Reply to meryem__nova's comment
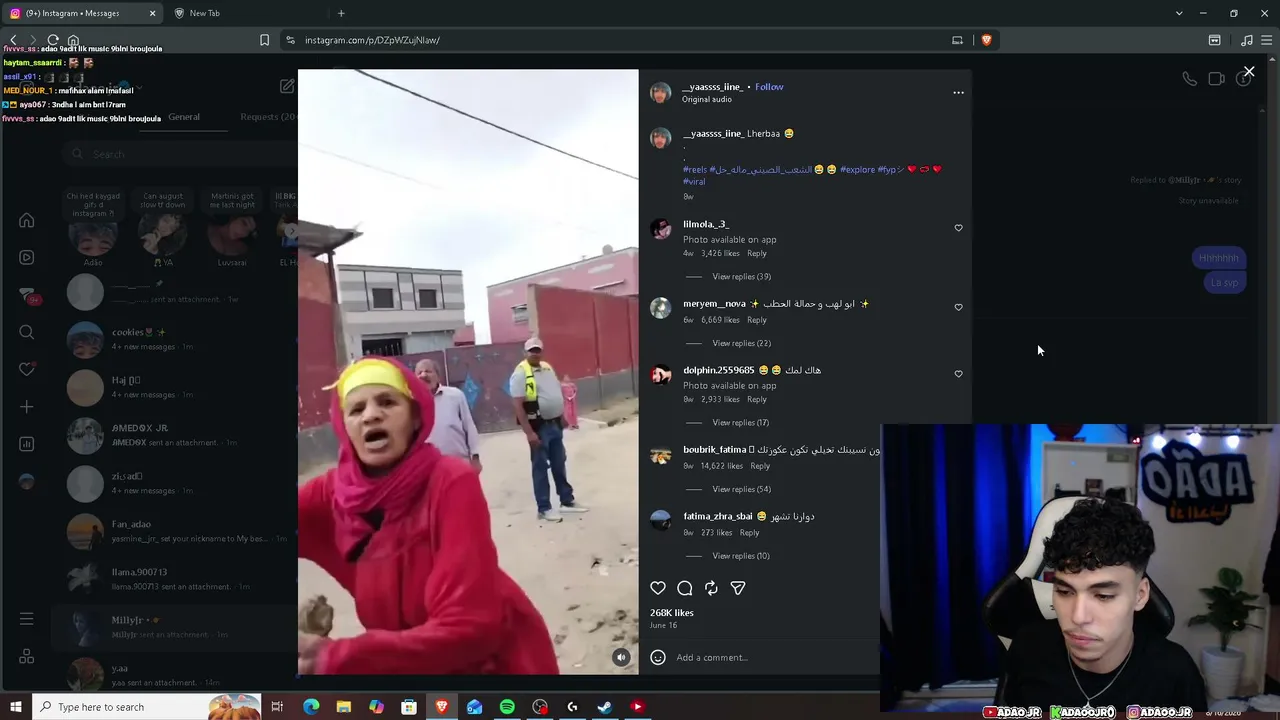 757,320
